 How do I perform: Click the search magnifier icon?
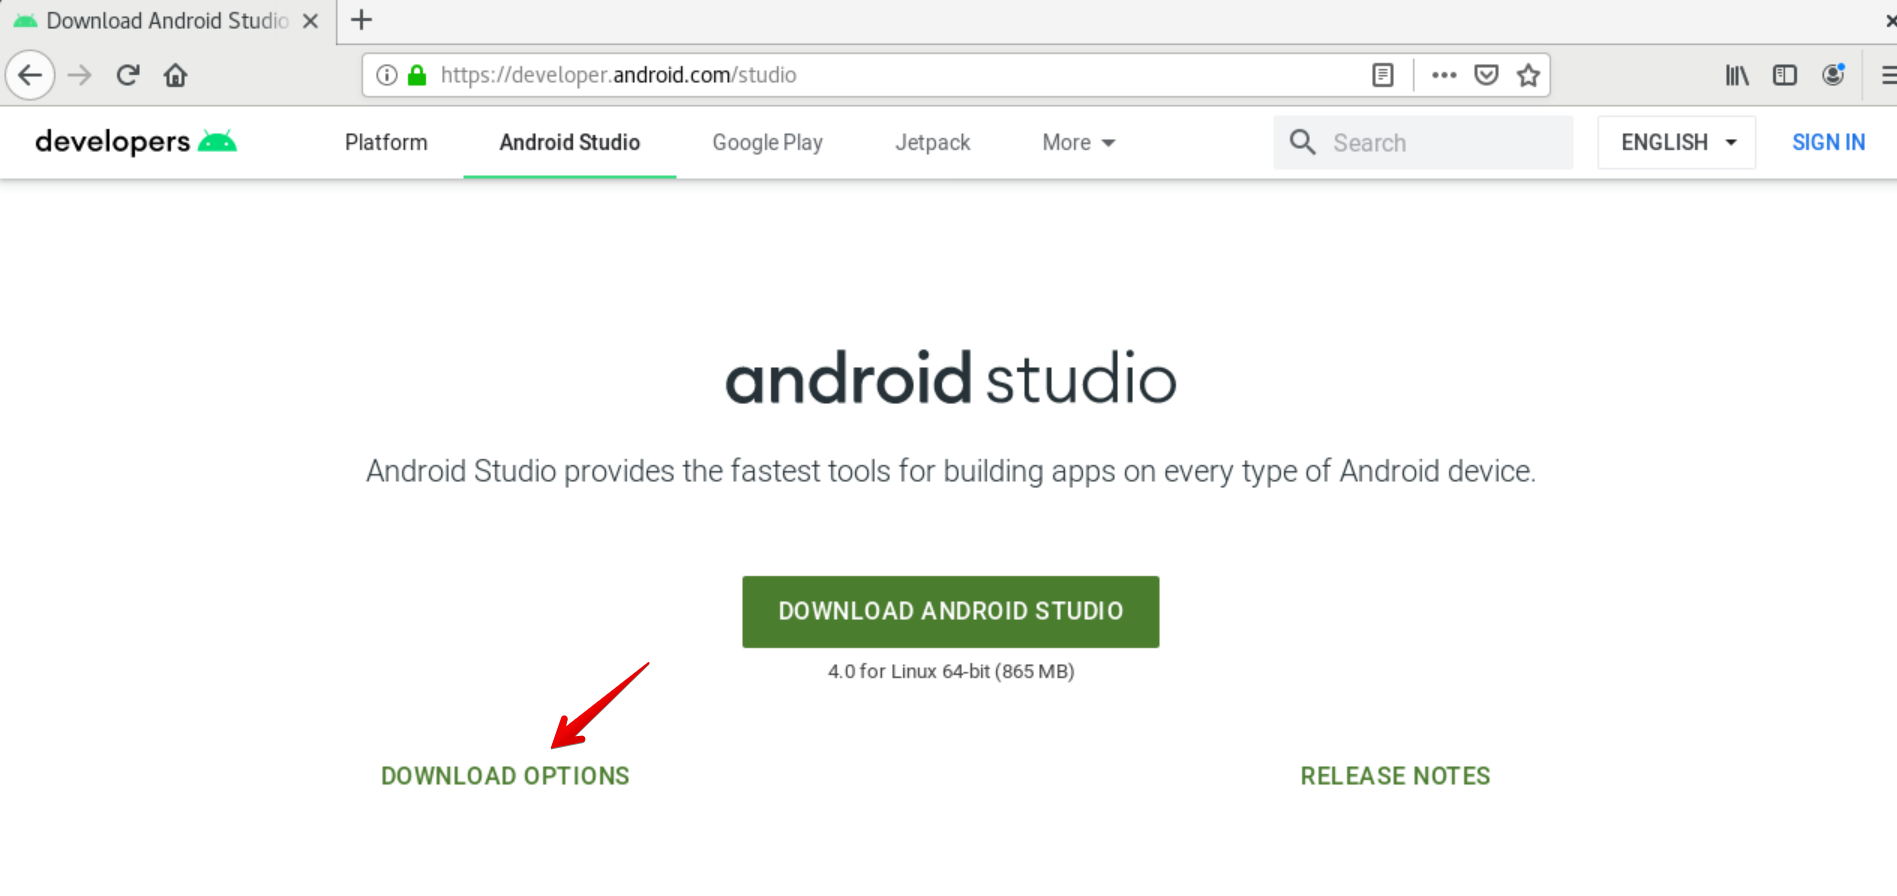click(1302, 142)
